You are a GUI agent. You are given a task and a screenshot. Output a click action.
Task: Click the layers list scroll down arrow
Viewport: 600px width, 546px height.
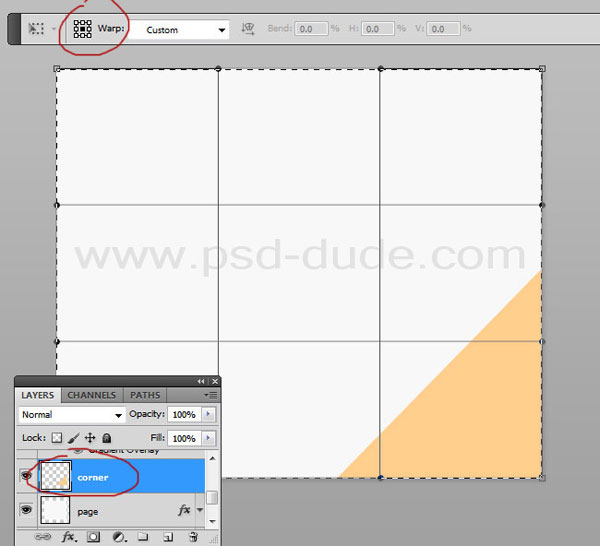[x=212, y=521]
